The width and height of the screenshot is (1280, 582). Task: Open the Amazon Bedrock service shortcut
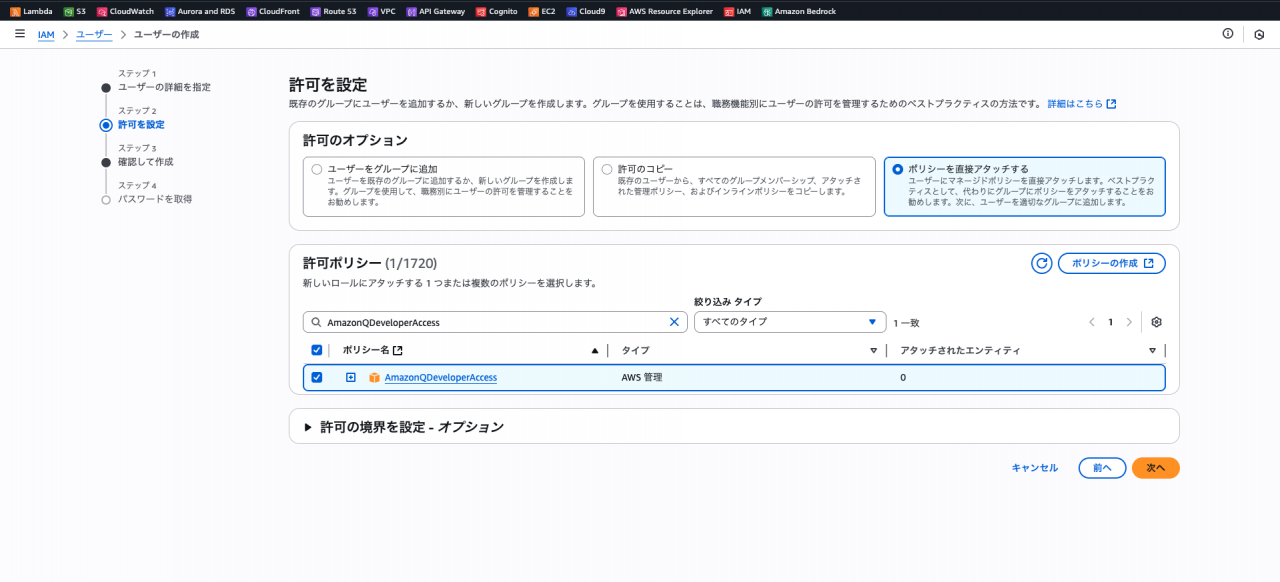coord(798,11)
